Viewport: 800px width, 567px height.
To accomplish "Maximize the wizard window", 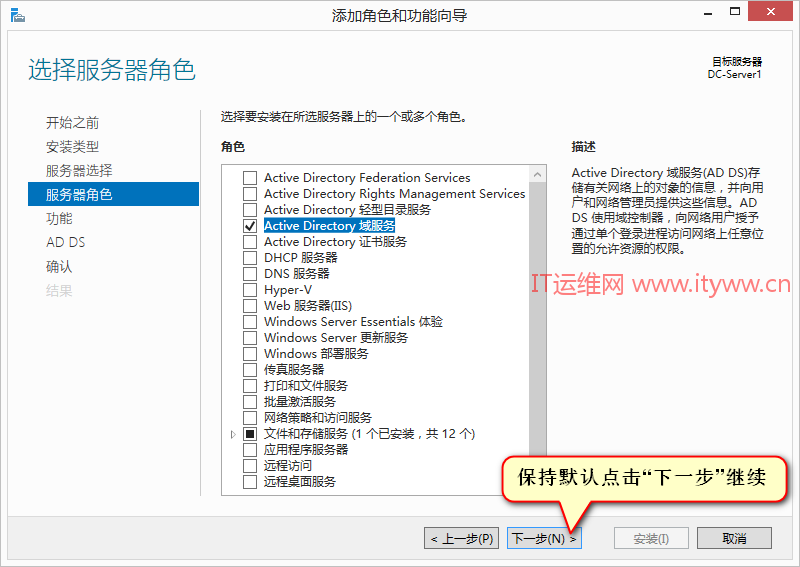I will (735, 12).
